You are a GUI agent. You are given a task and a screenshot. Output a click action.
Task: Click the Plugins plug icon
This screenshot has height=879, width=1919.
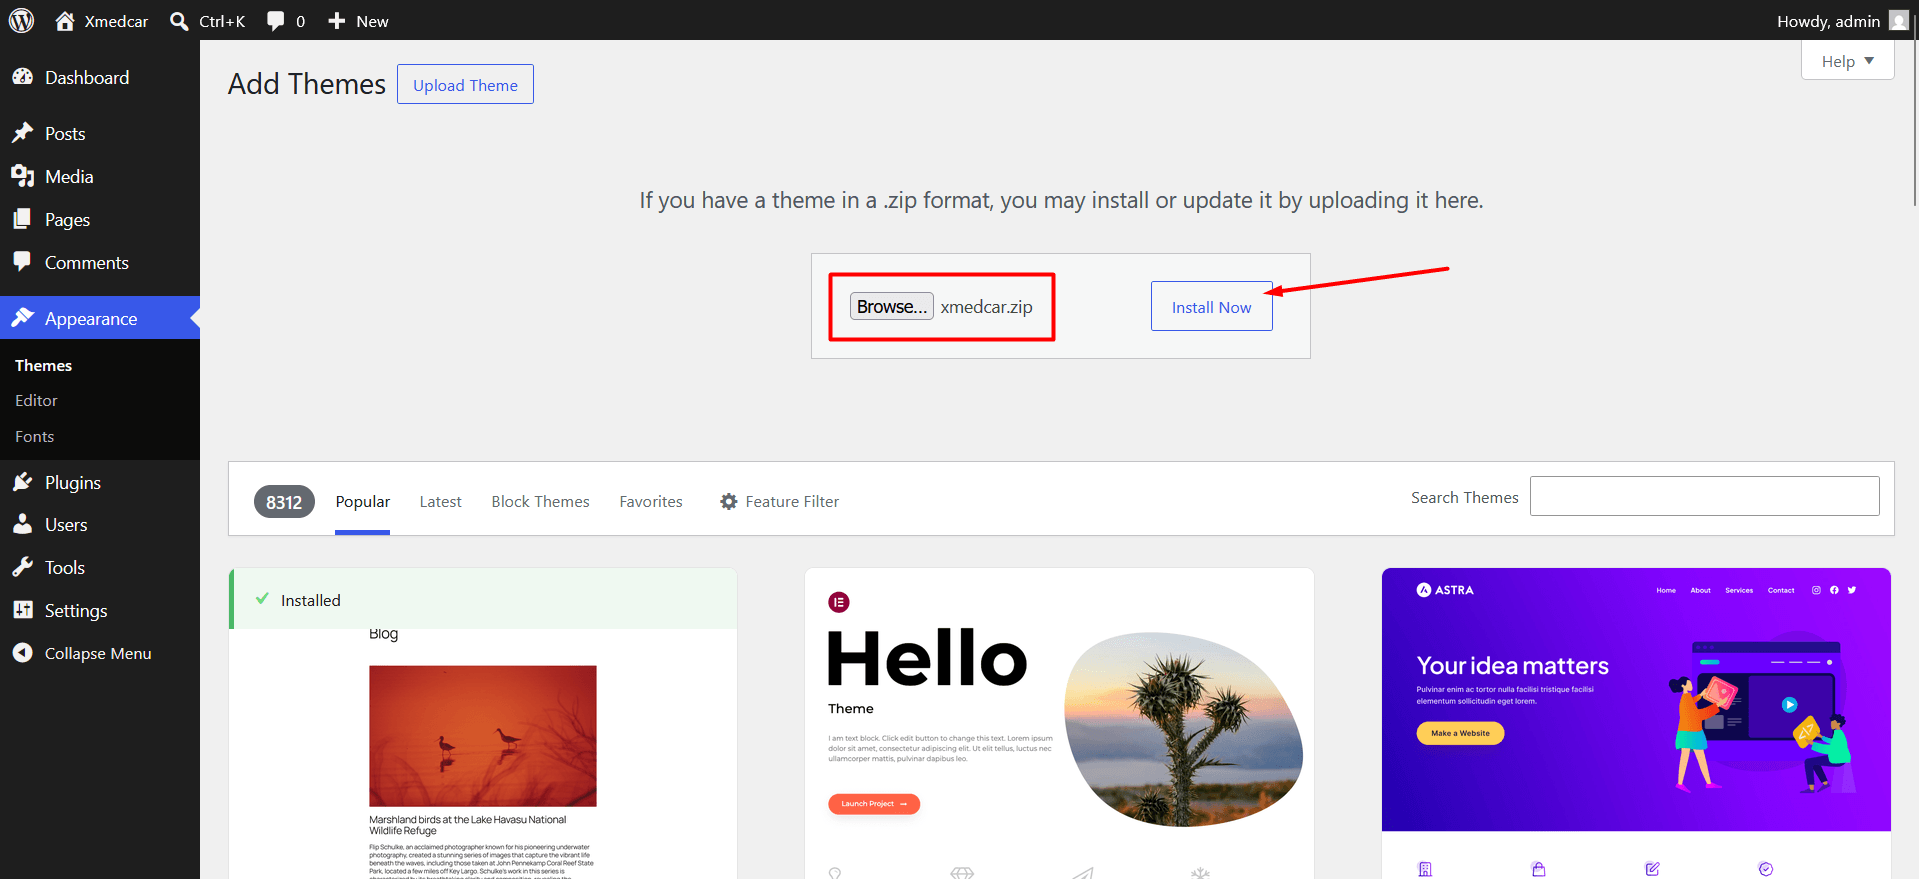click(23, 482)
